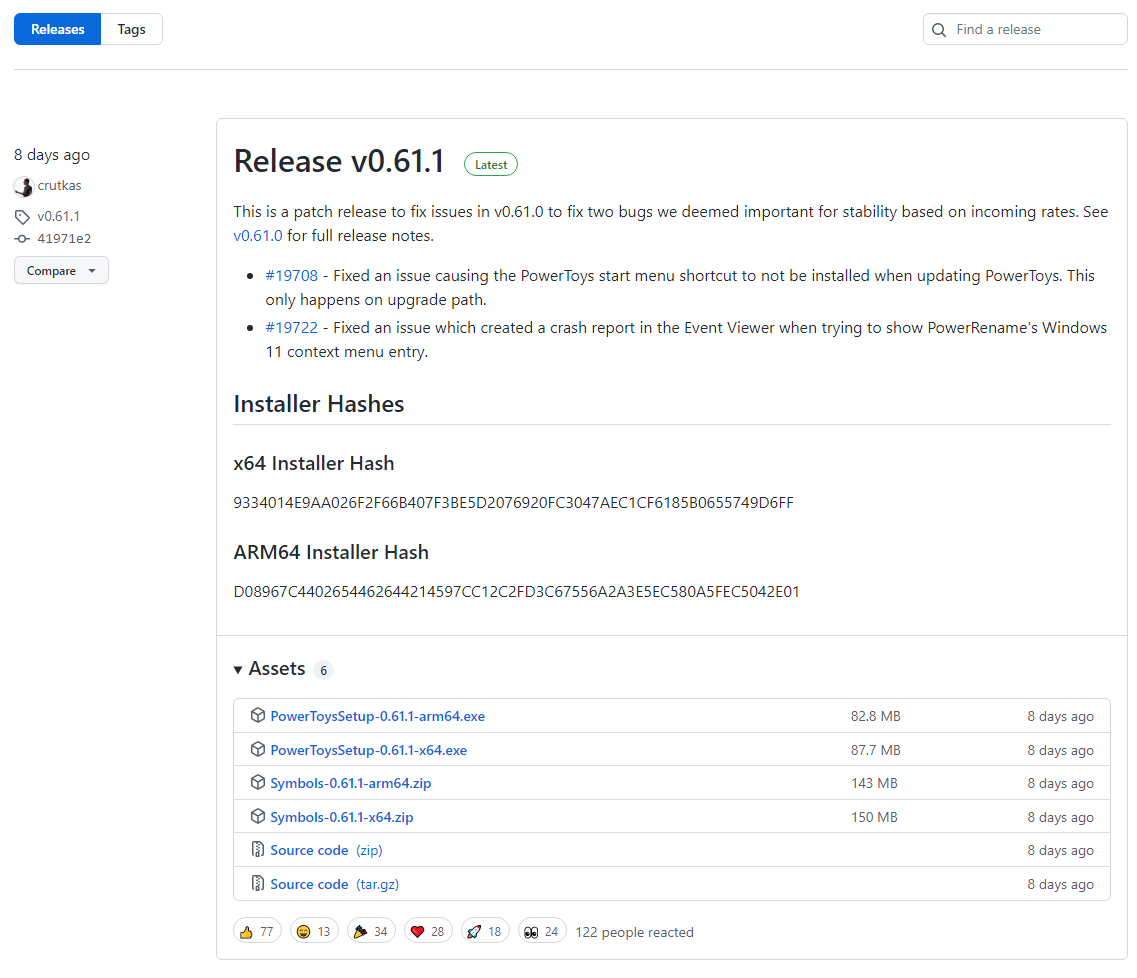Open the v0.61.1 tag link
The height and width of the screenshot is (978, 1137).
click(x=59, y=216)
